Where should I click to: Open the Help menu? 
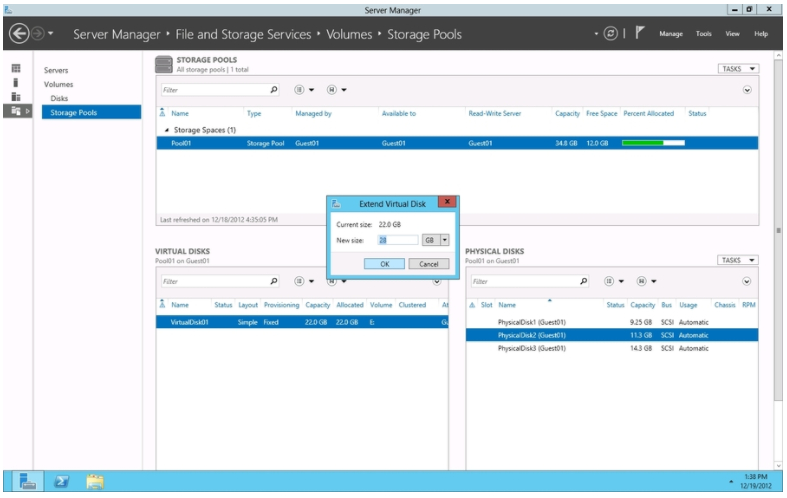point(761,34)
